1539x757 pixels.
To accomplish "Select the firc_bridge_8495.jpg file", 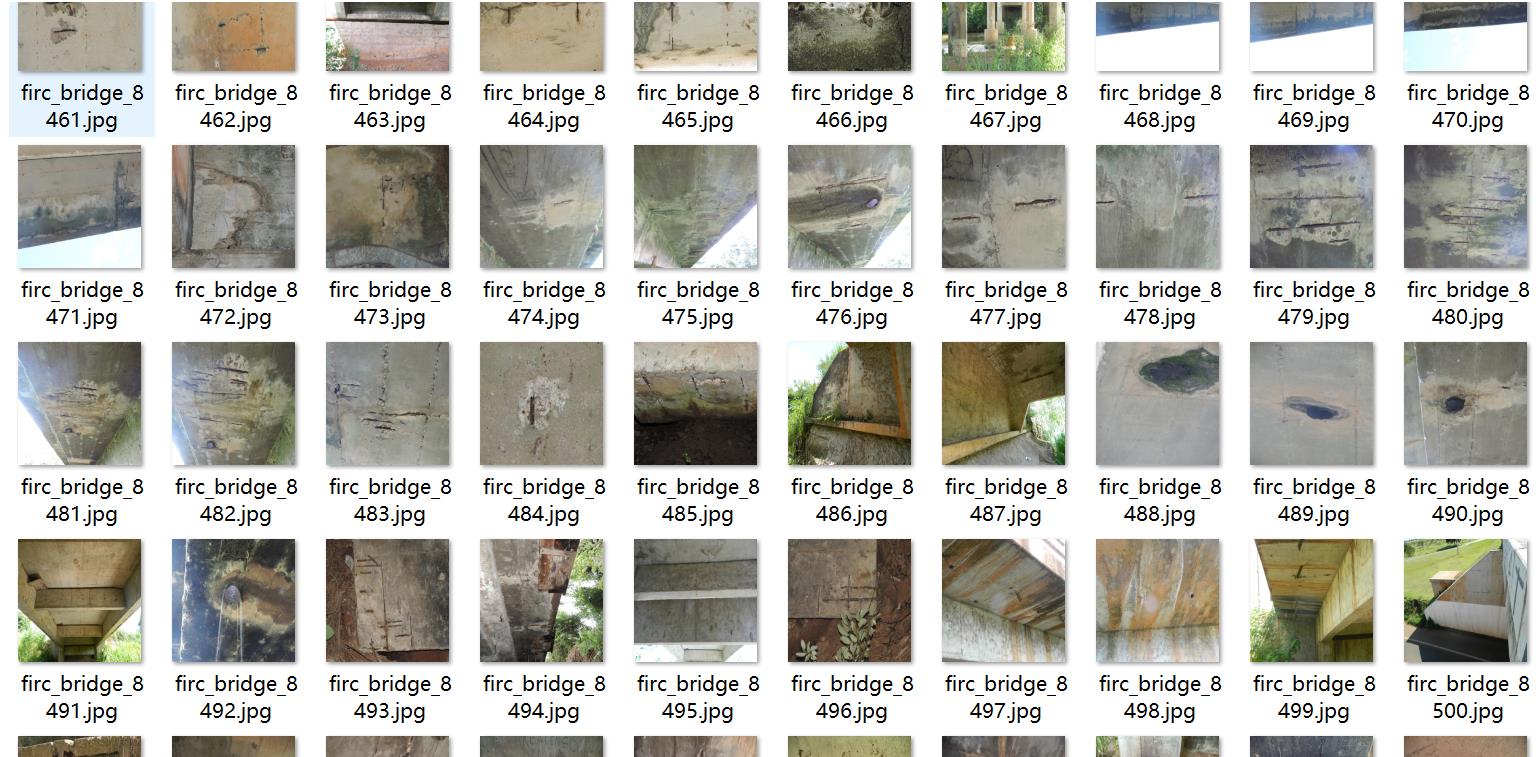I will point(696,601).
